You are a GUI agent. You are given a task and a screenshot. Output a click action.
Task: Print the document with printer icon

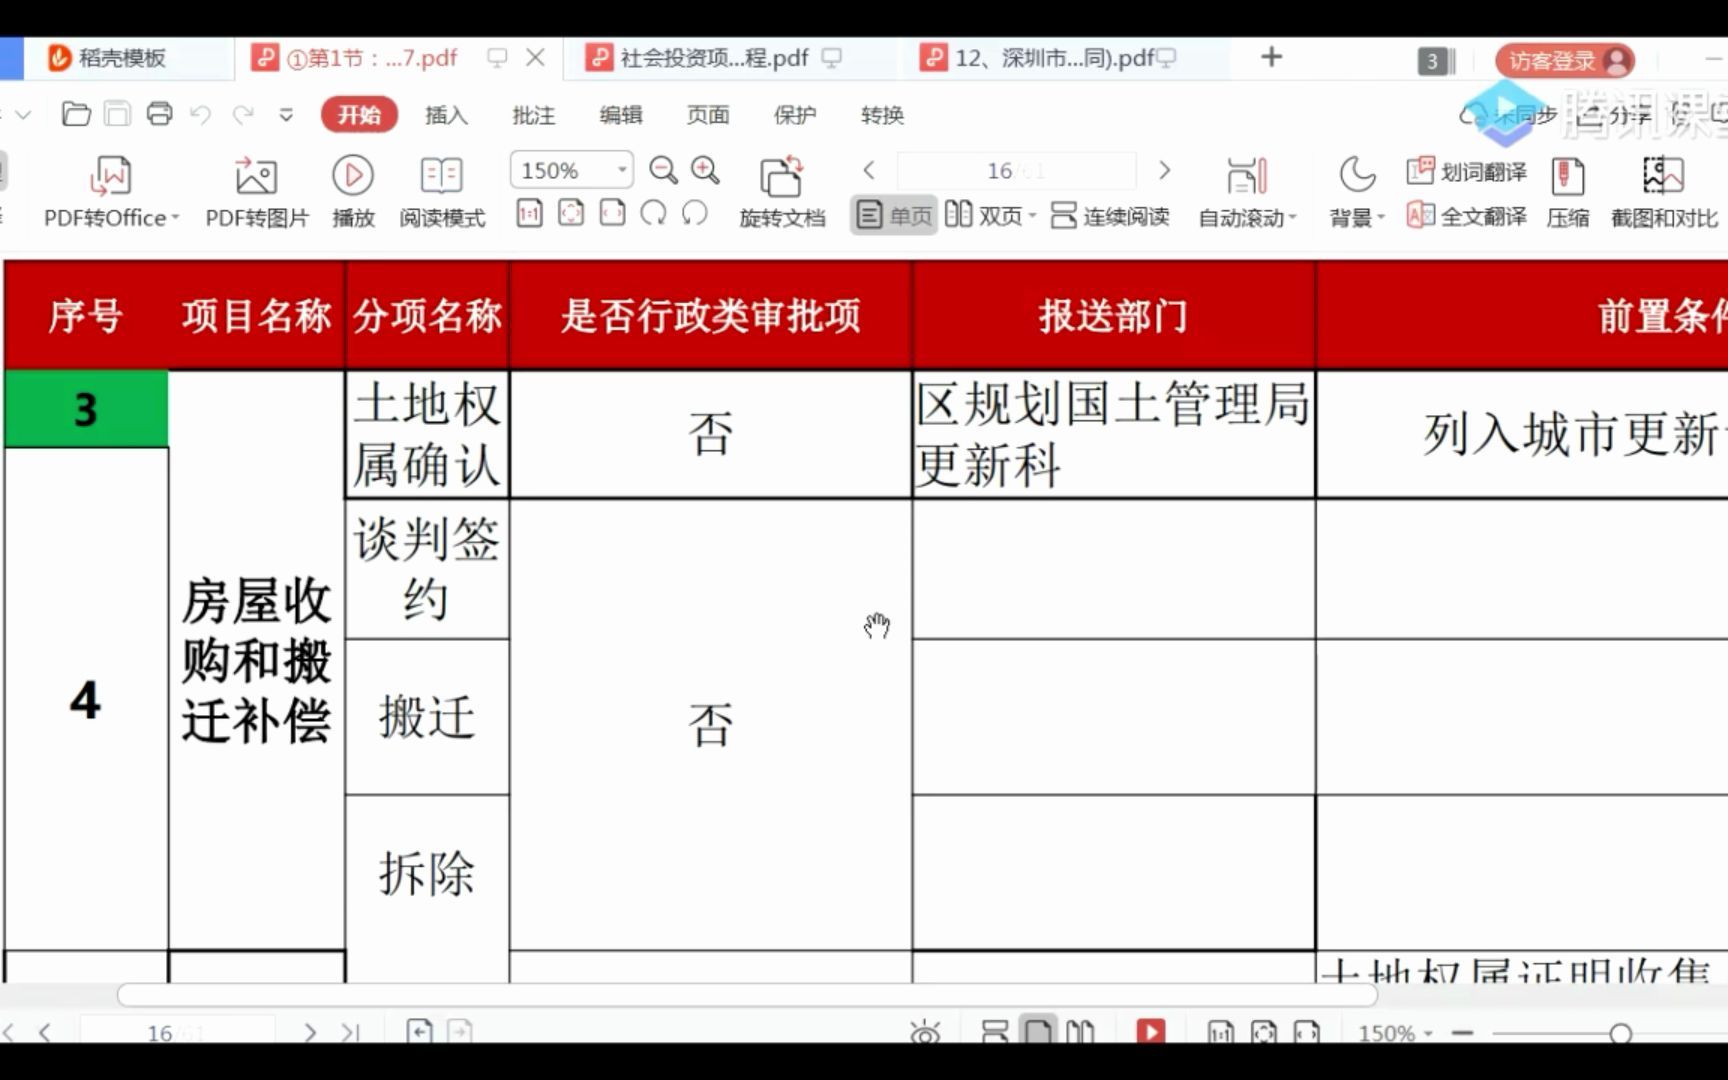160,114
